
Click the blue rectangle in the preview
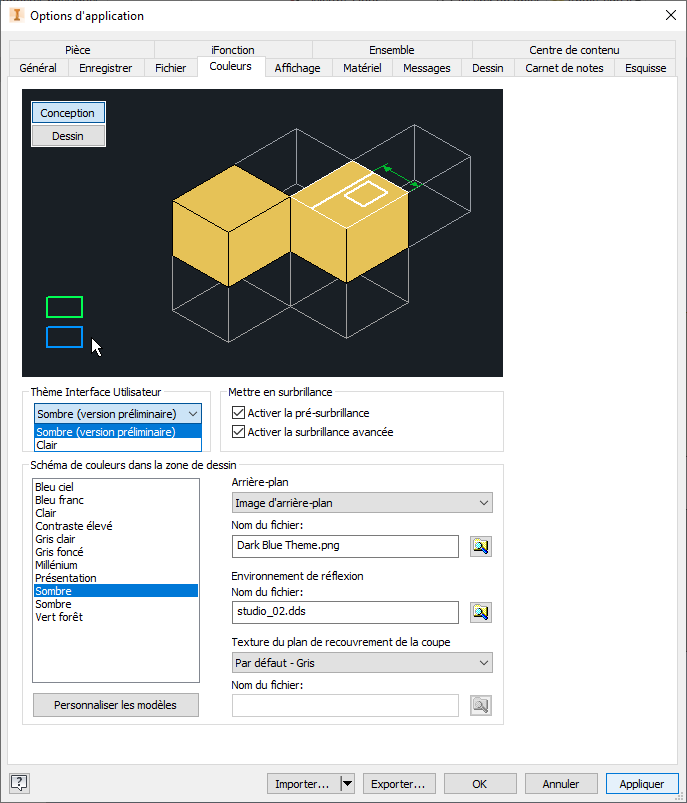[65, 337]
